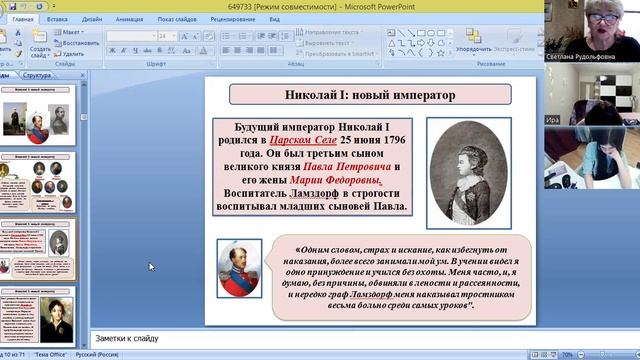Click Светлана Рудольфовна participant video tile

(592, 31)
